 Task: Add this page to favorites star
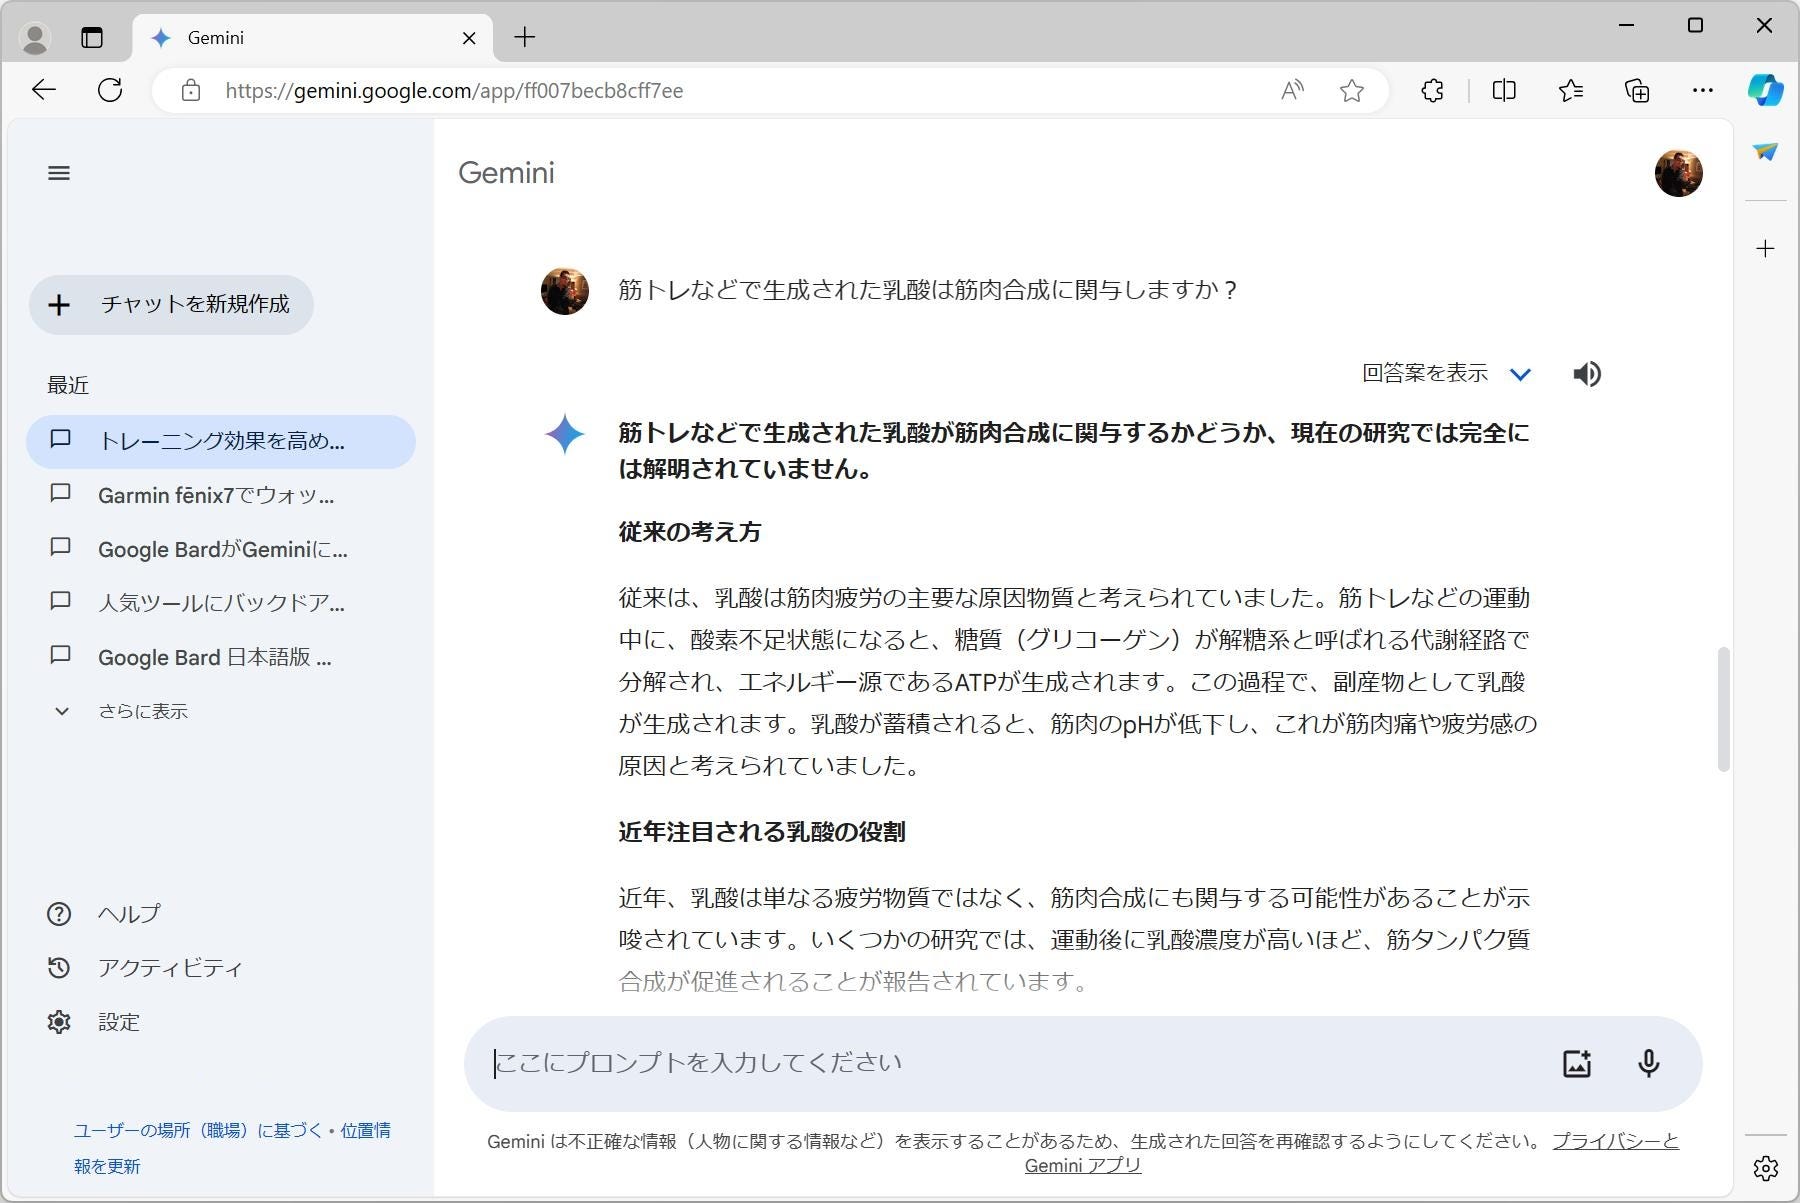click(1352, 91)
